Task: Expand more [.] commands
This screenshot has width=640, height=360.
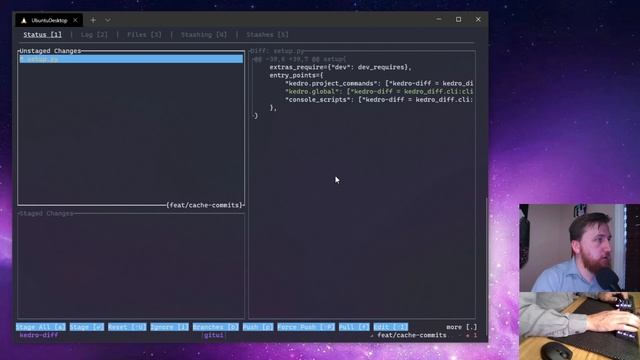Action: point(461,327)
